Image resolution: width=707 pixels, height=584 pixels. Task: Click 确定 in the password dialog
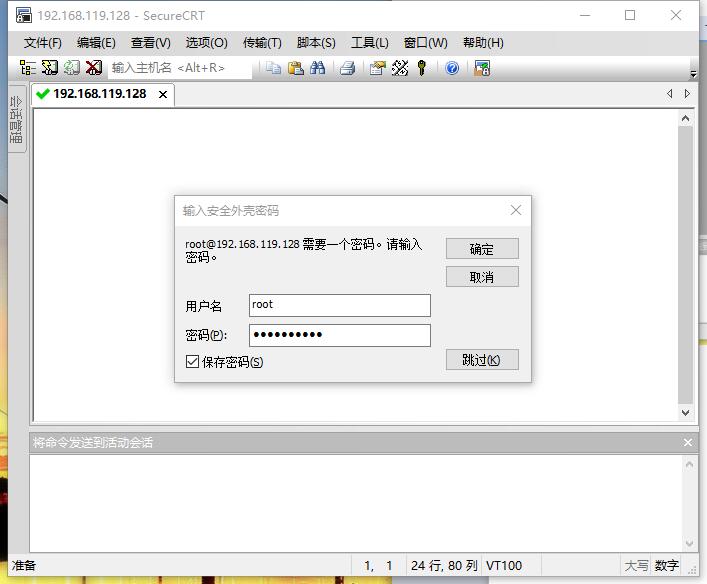pyautogui.click(x=482, y=249)
